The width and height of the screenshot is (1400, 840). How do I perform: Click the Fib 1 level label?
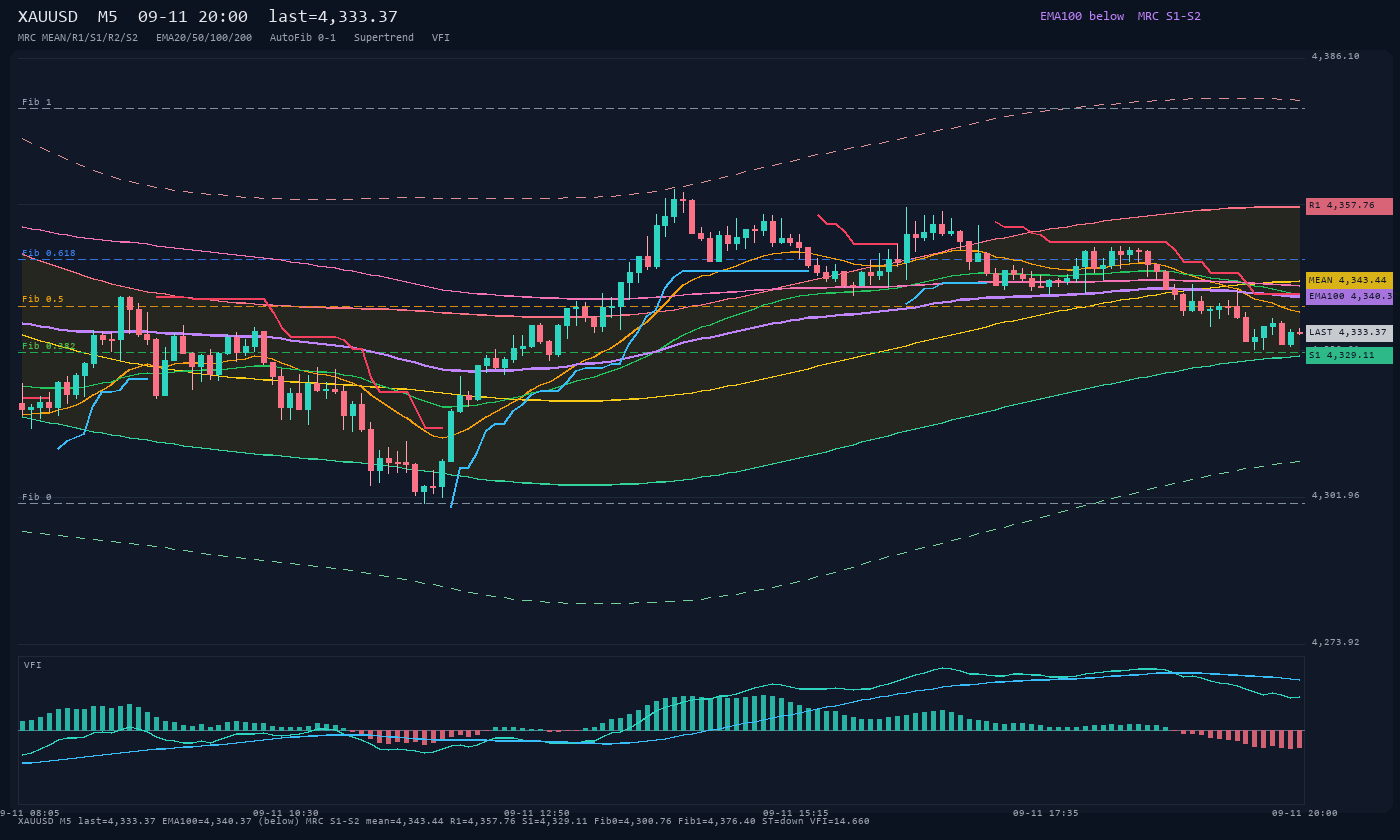pyautogui.click(x=37, y=102)
